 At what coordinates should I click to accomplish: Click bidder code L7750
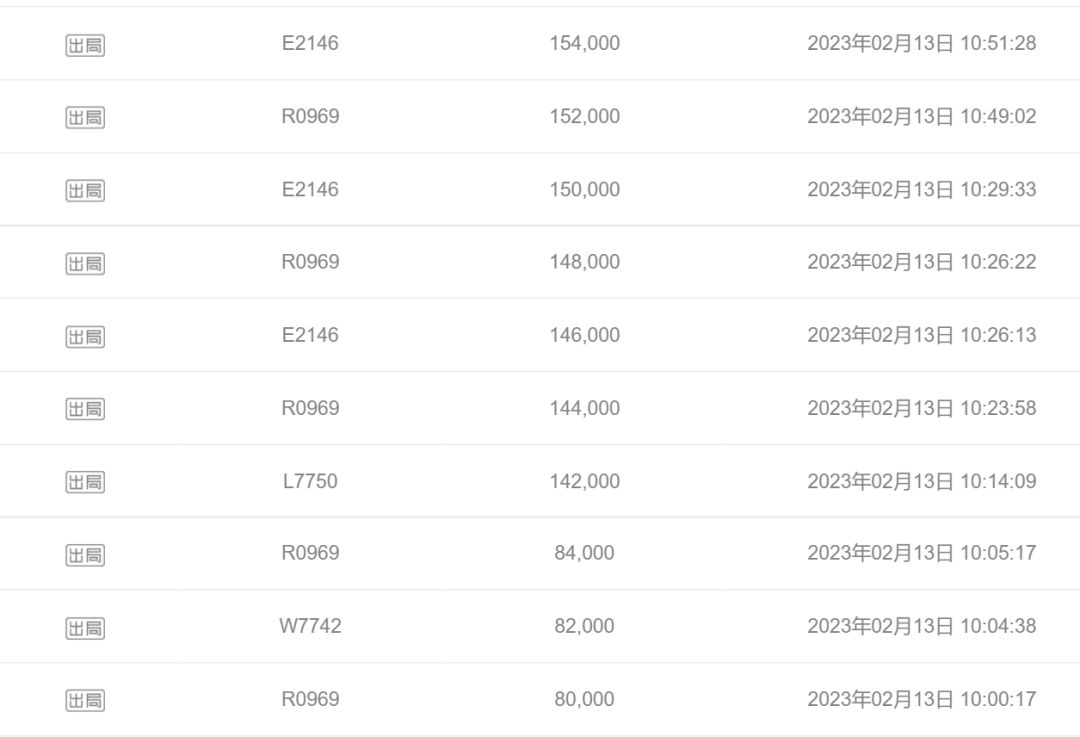click(x=310, y=481)
